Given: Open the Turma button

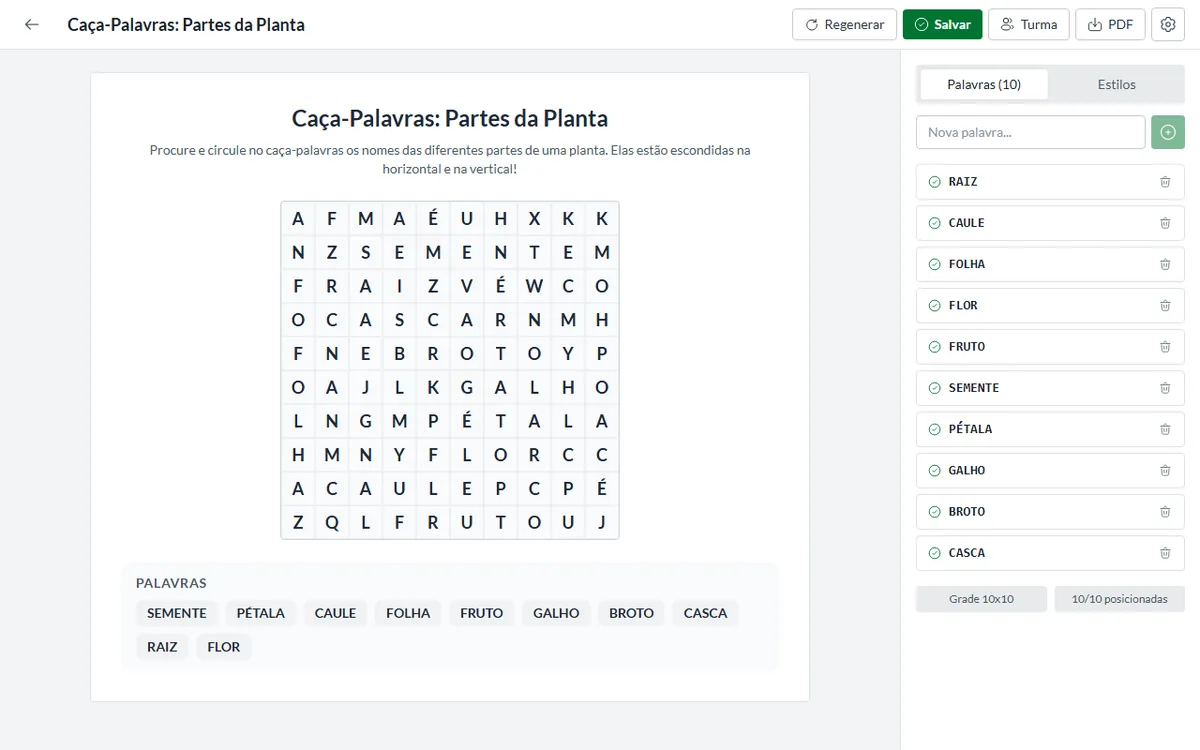Looking at the screenshot, I should tap(1029, 25).
